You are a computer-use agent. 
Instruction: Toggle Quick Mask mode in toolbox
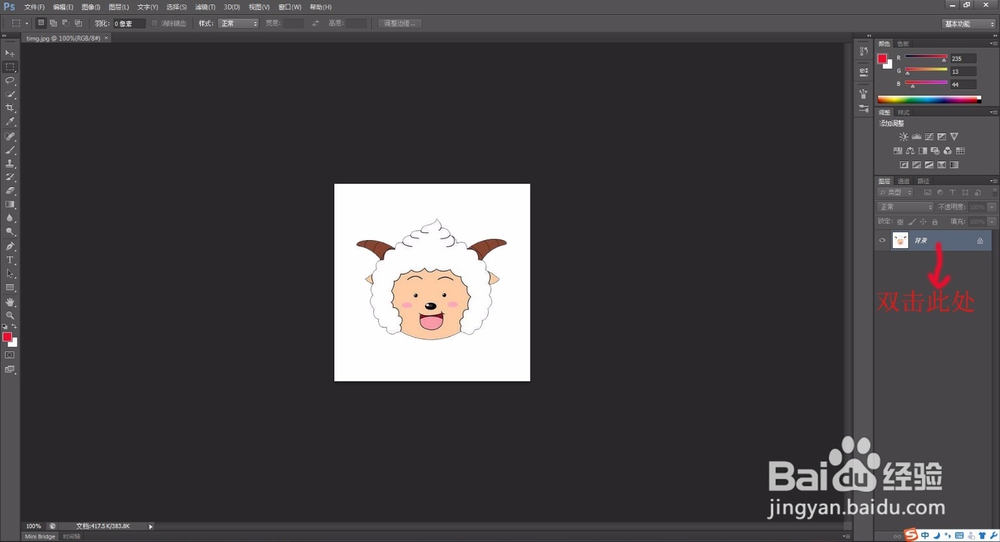(x=10, y=355)
